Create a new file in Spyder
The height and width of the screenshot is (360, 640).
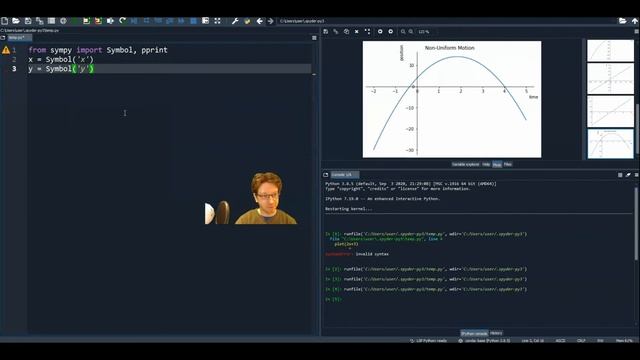[4, 21]
